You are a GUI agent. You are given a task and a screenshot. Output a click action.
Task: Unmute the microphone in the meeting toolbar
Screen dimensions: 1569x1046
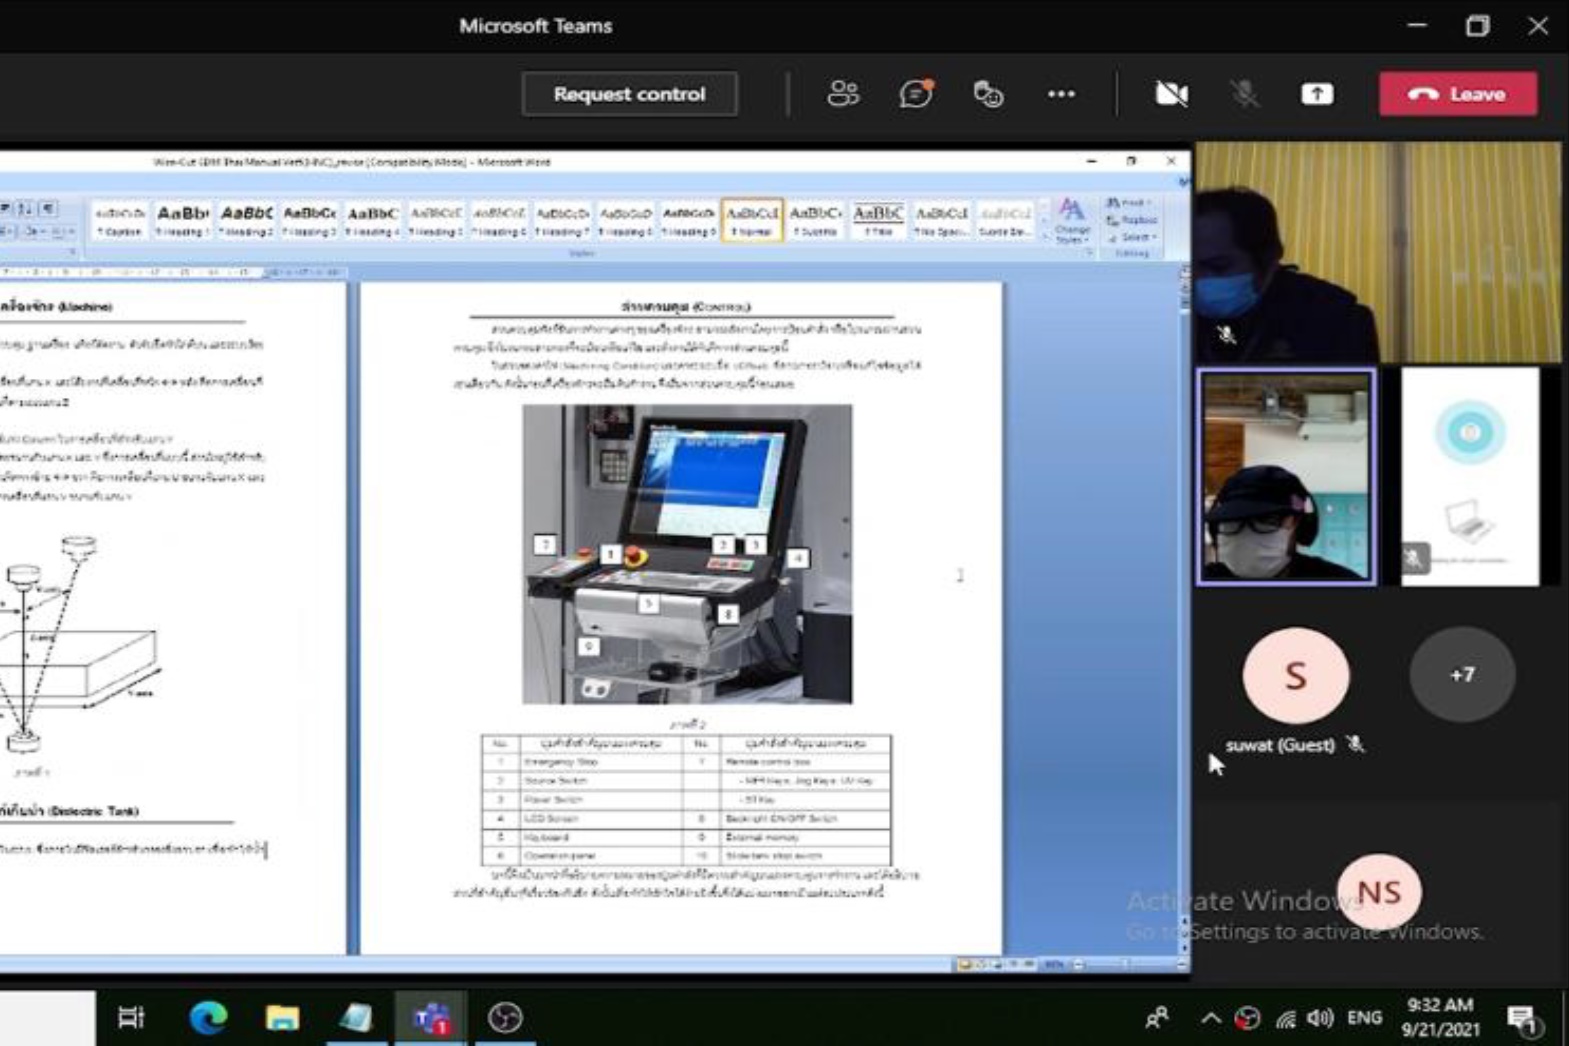coord(1244,94)
